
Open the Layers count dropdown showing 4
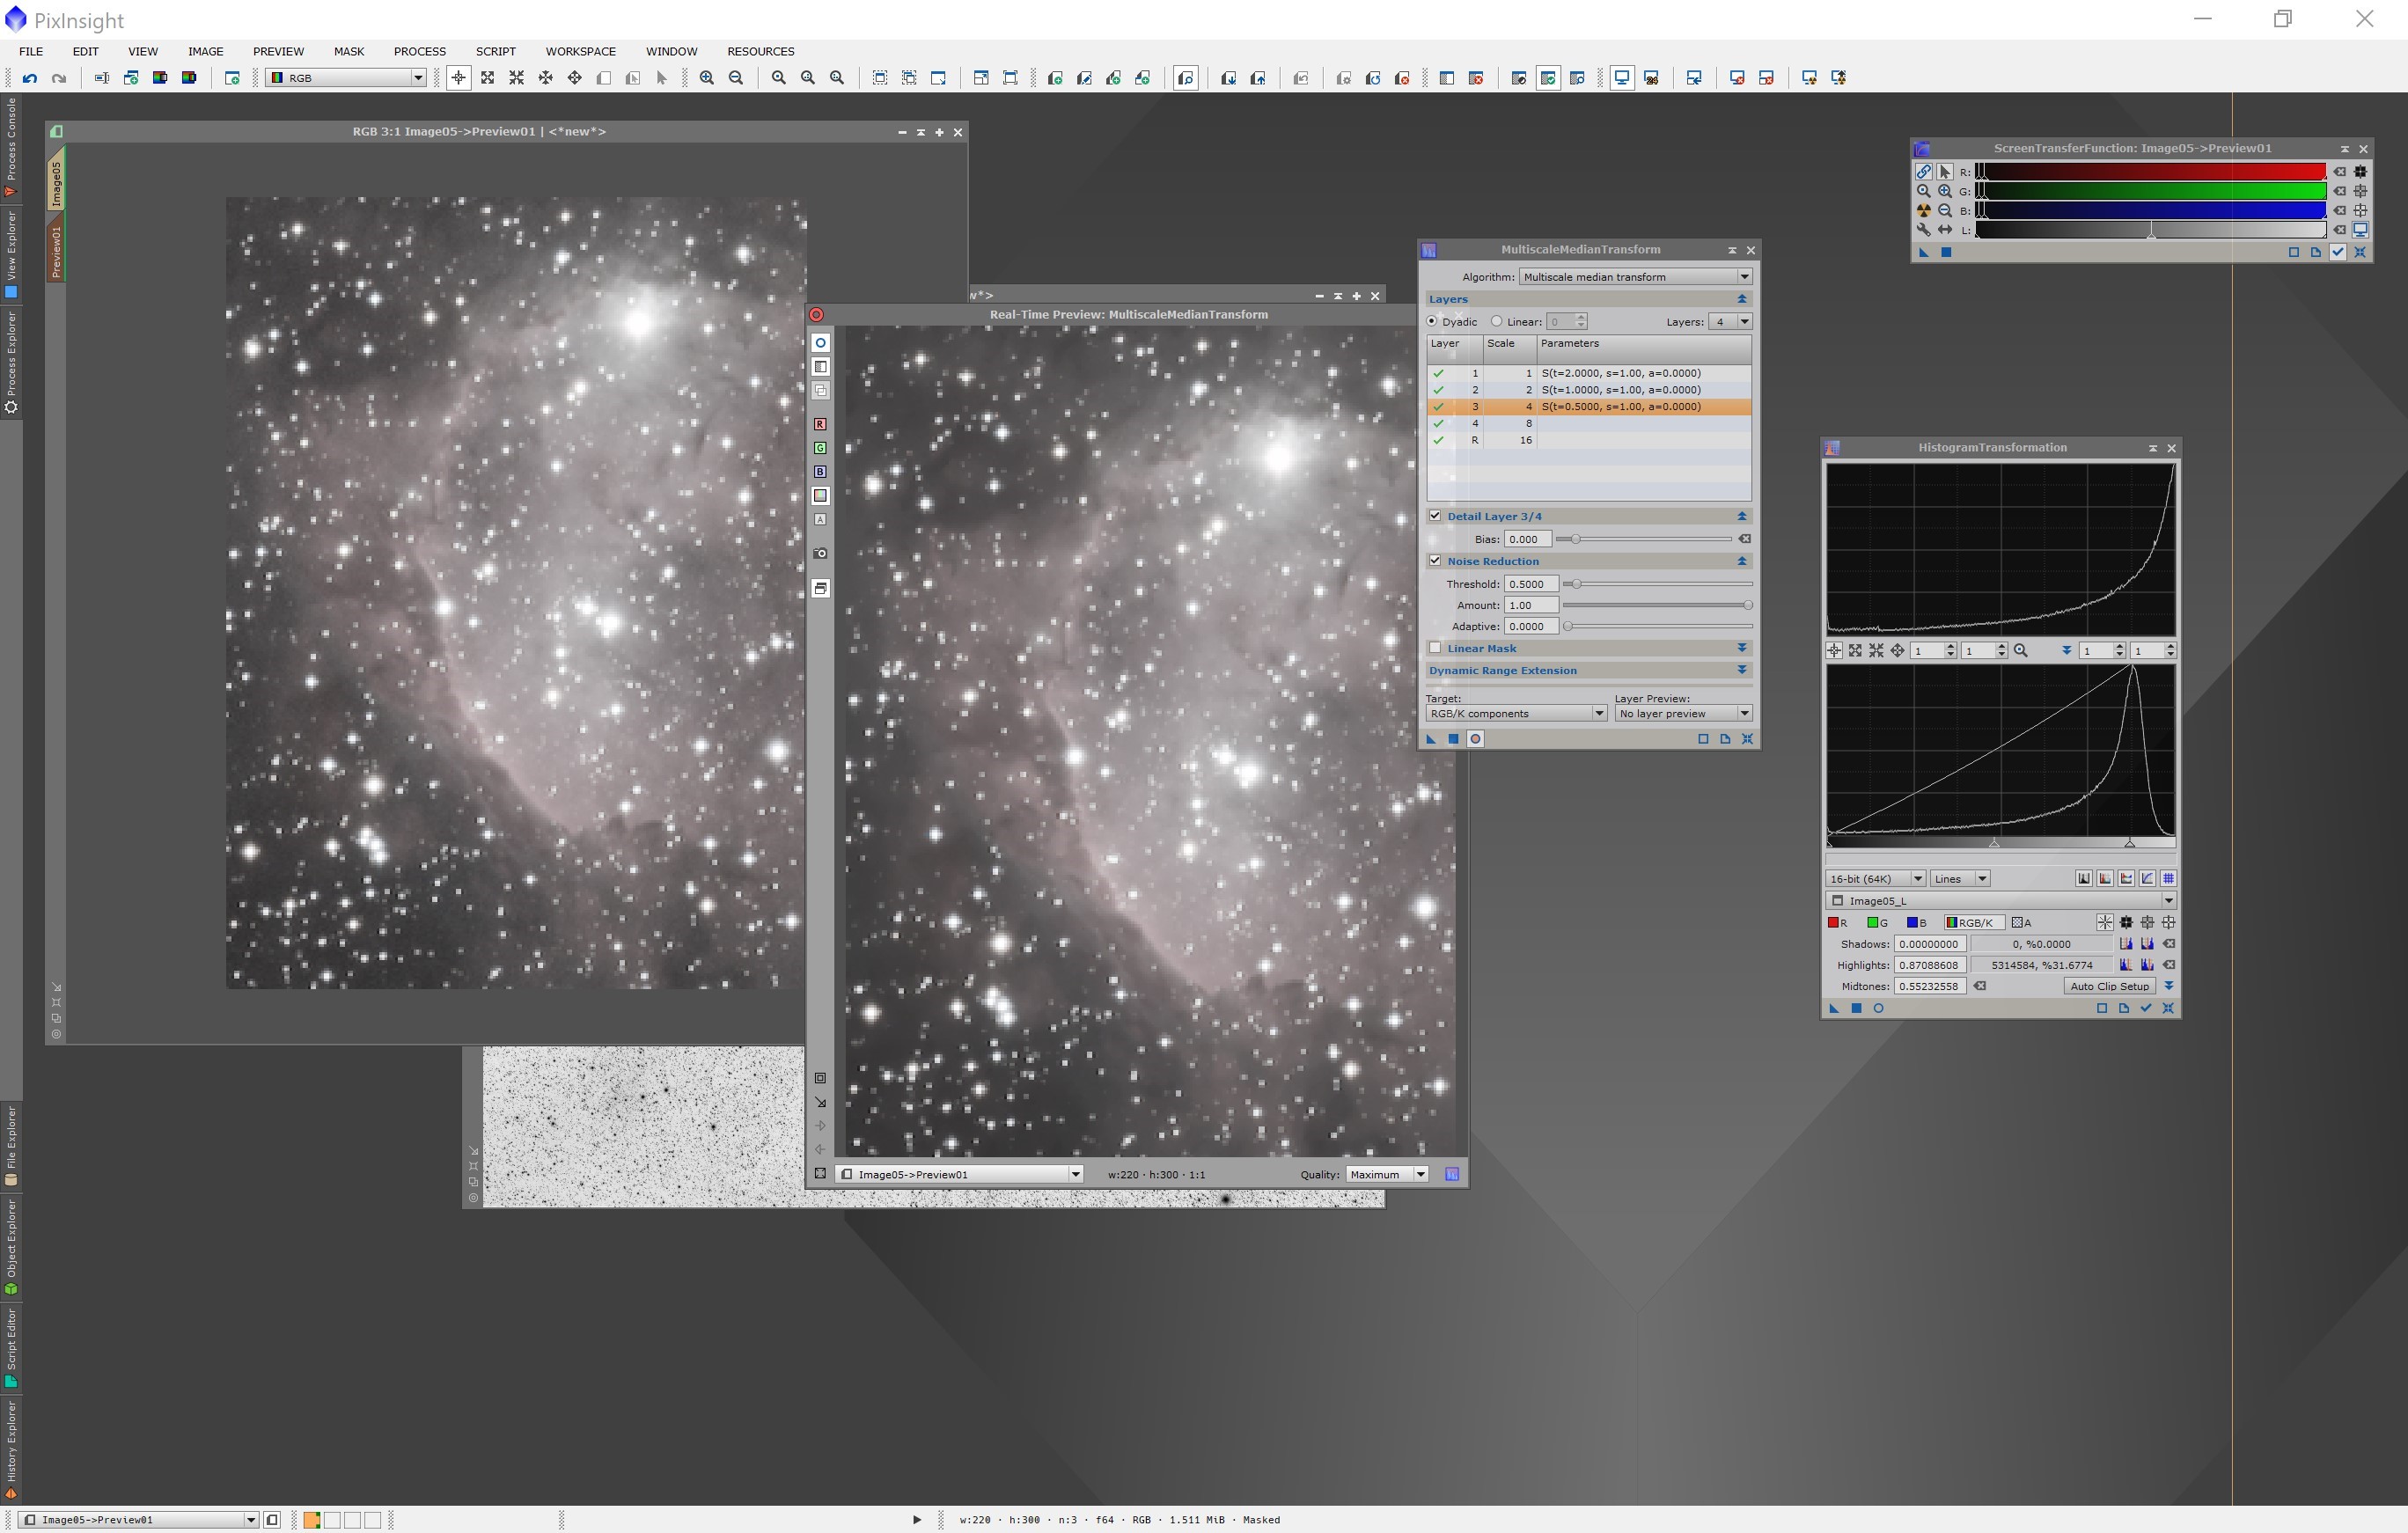1730,322
